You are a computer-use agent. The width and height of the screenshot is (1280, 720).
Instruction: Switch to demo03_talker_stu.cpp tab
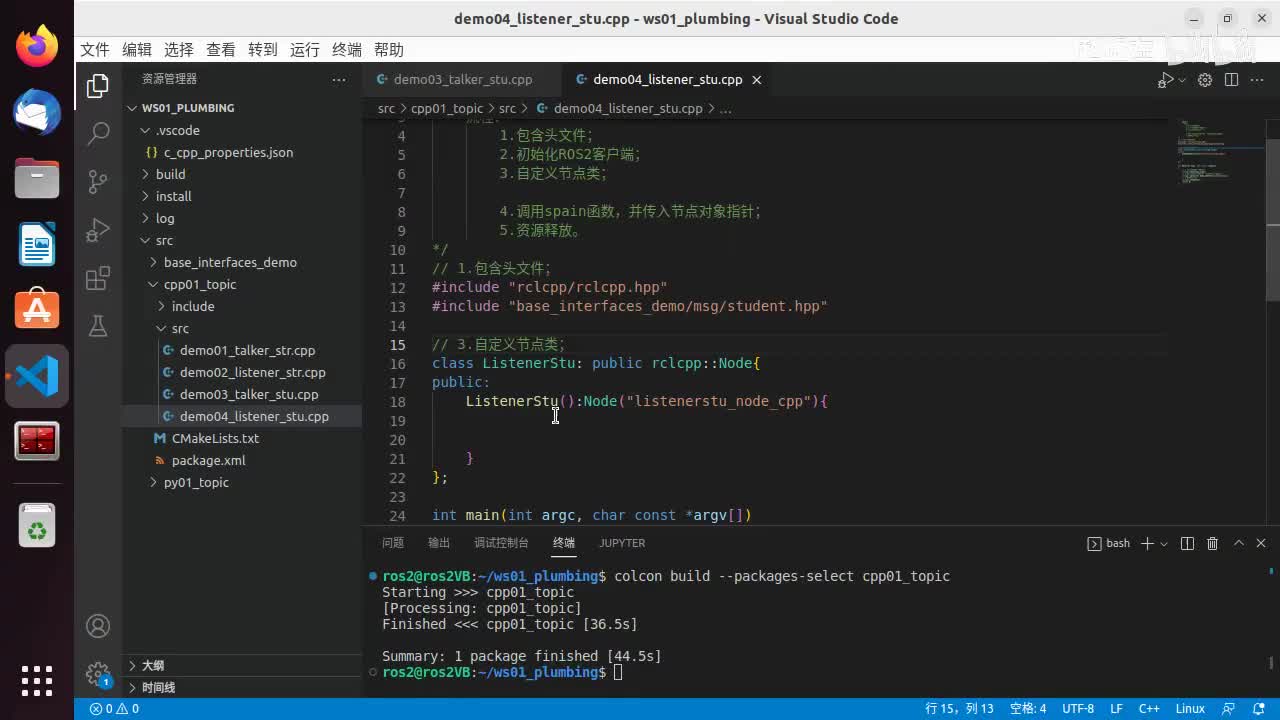pyautogui.click(x=462, y=80)
